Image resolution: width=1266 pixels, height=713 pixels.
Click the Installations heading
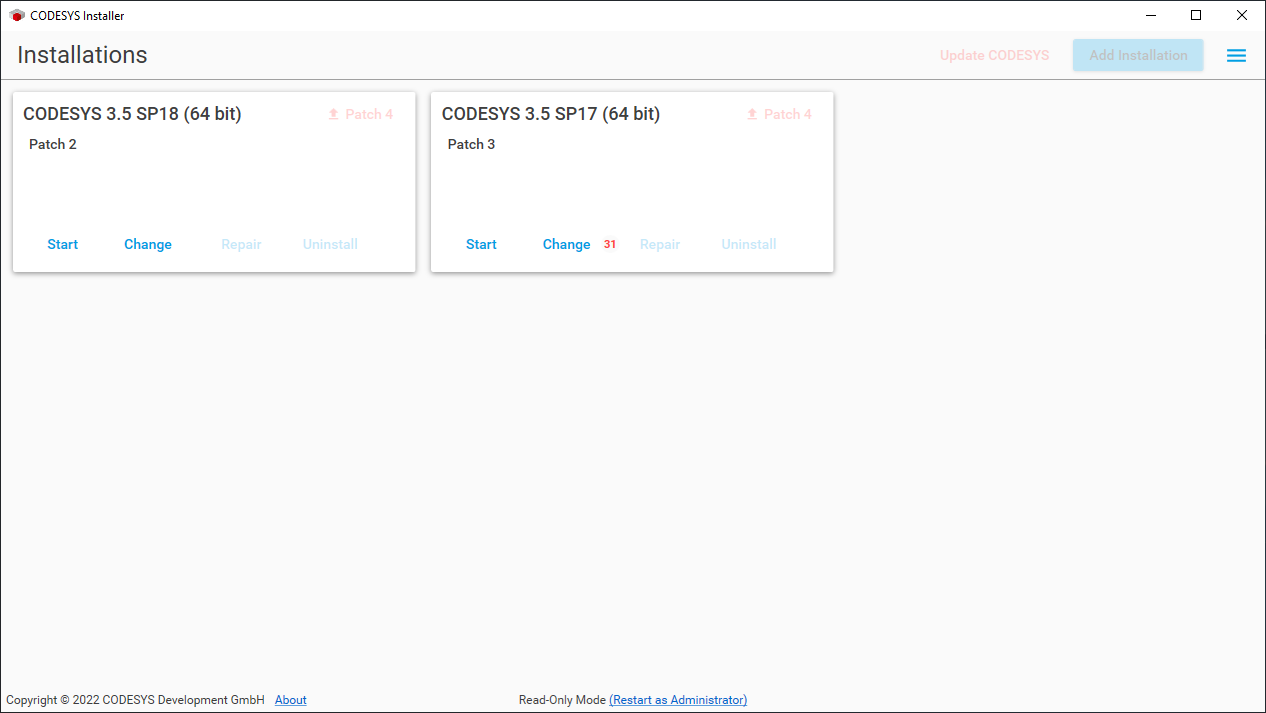(82, 55)
